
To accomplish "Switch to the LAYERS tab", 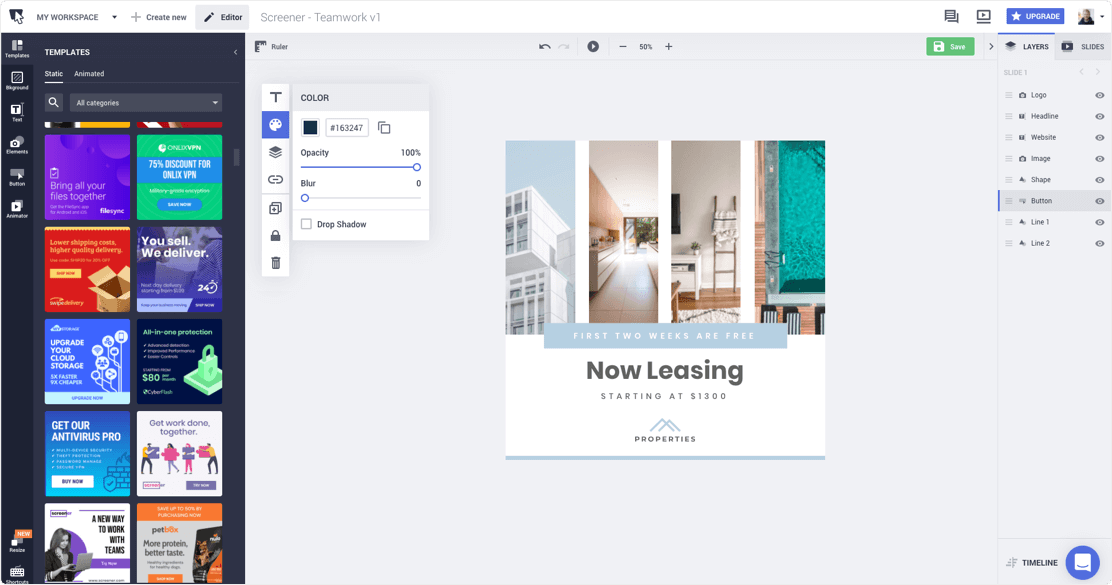I will click(x=1027, y=47).
